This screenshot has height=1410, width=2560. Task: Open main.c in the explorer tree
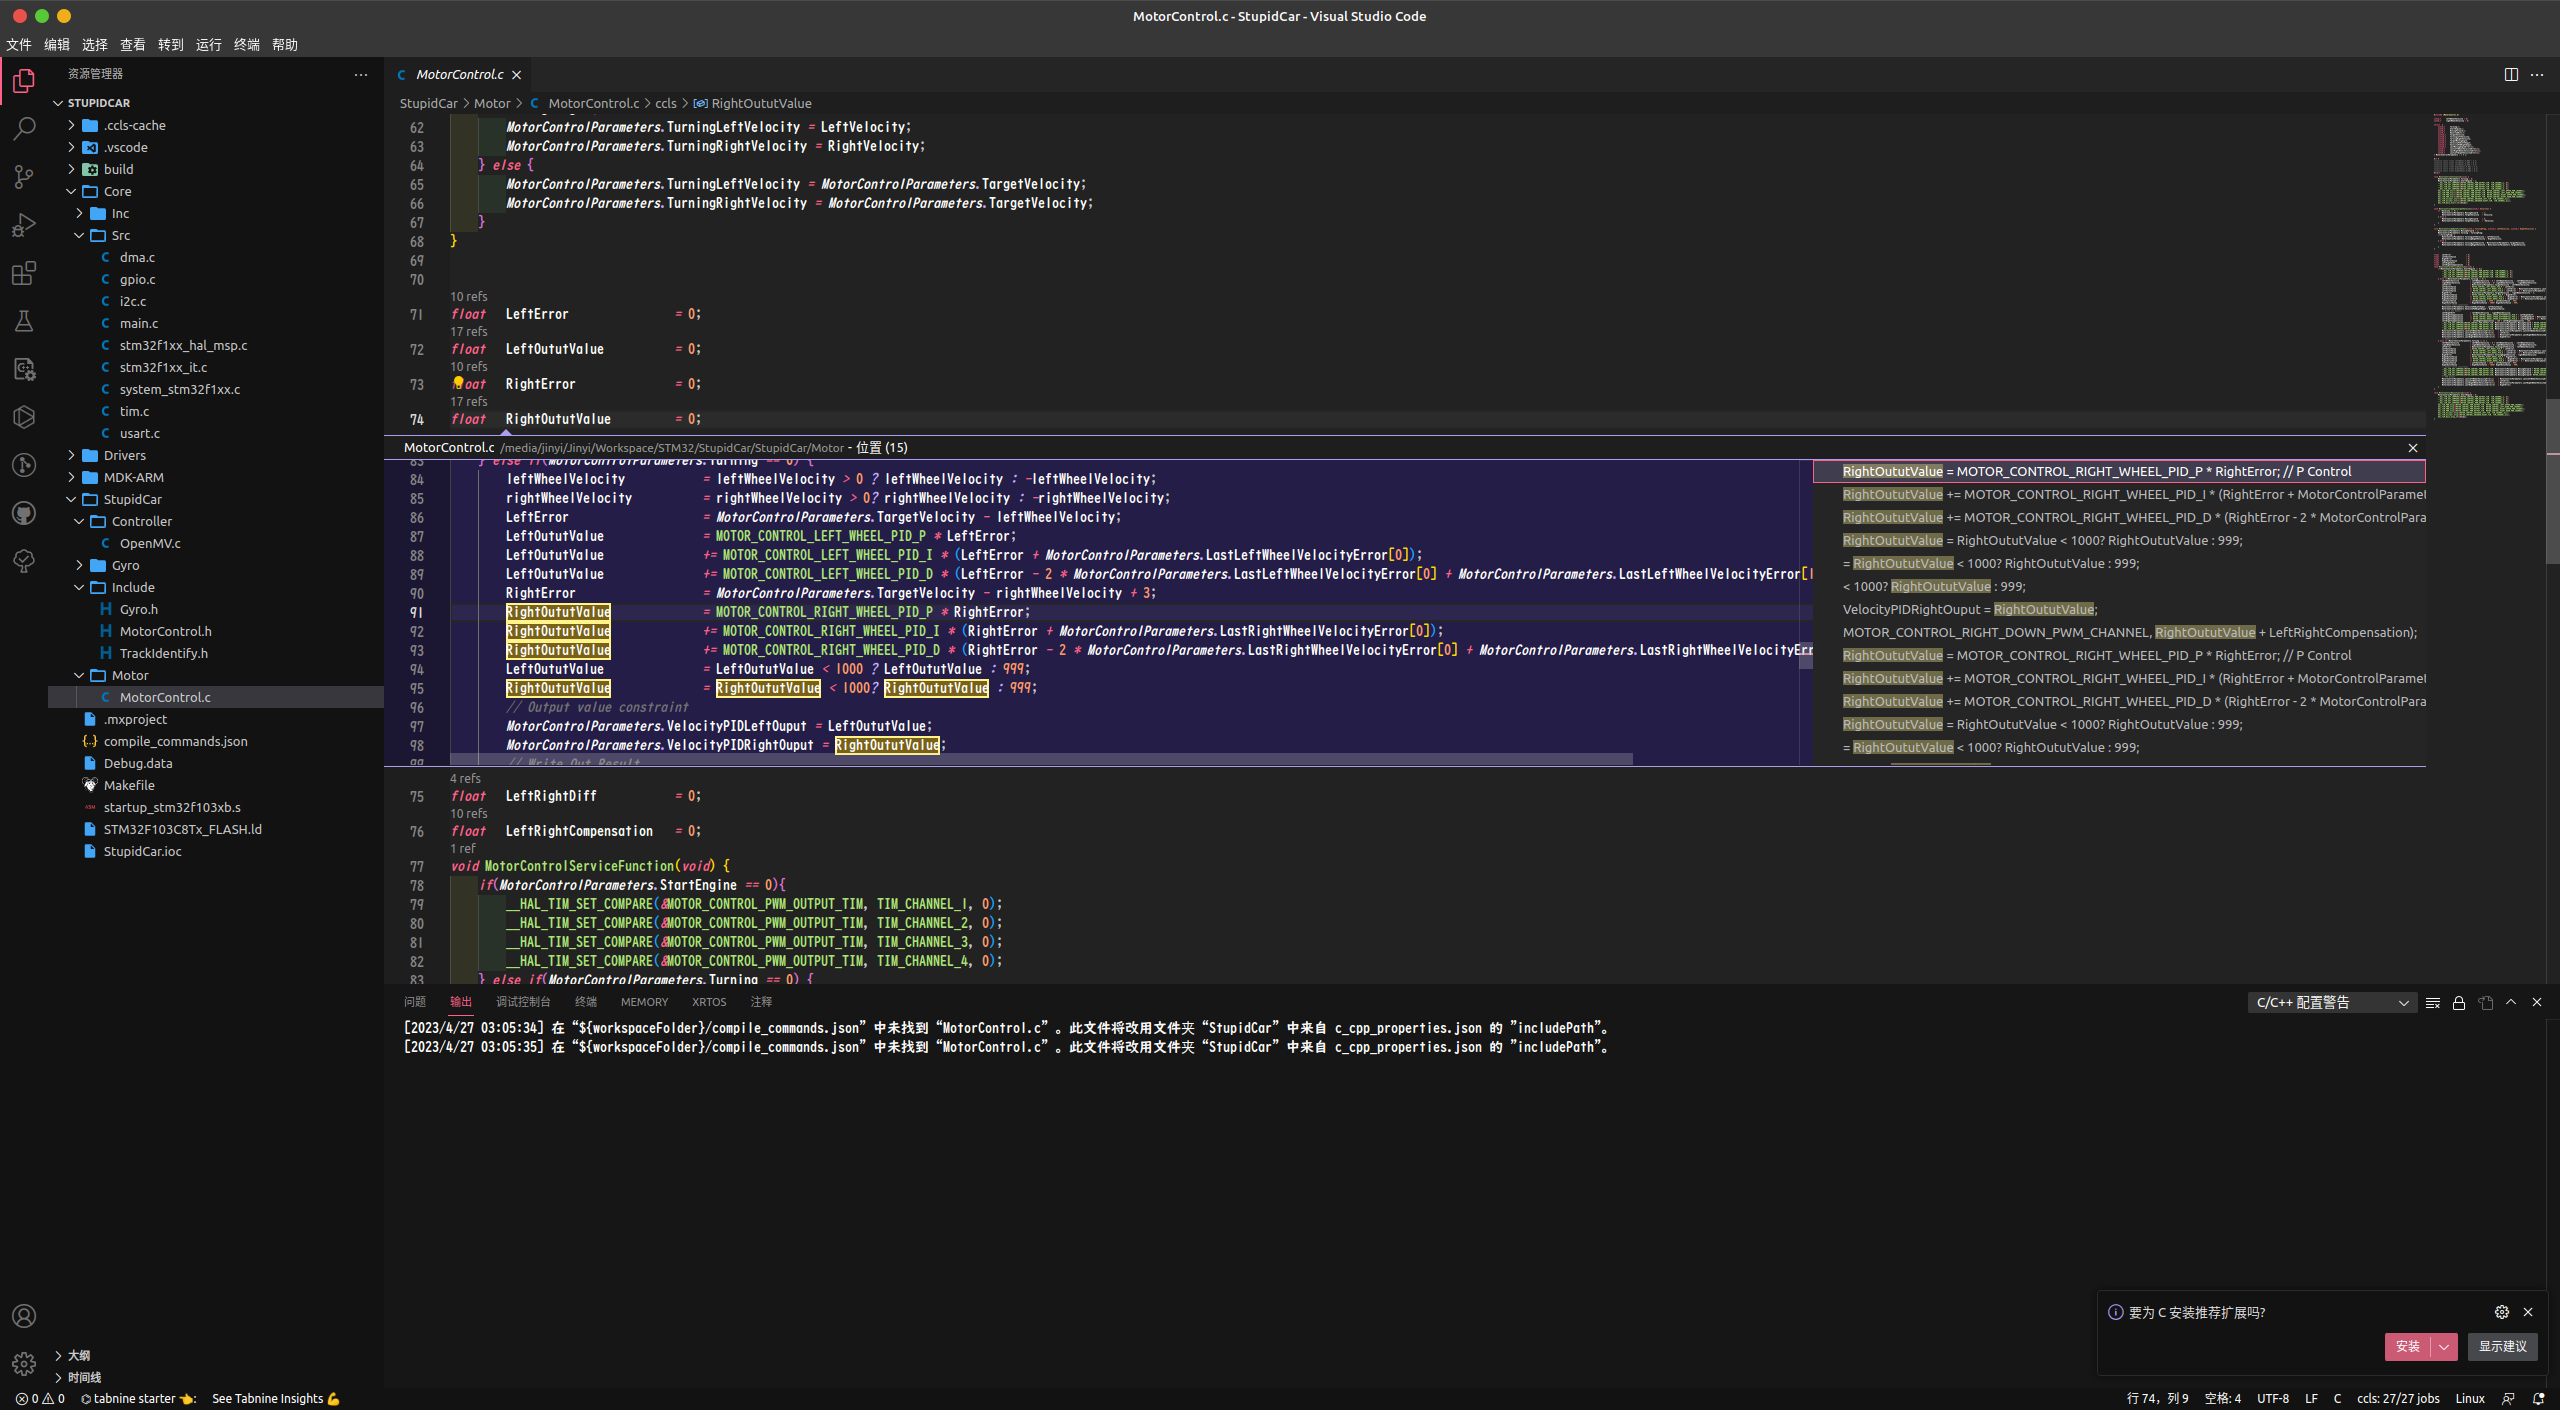(139, 323)
